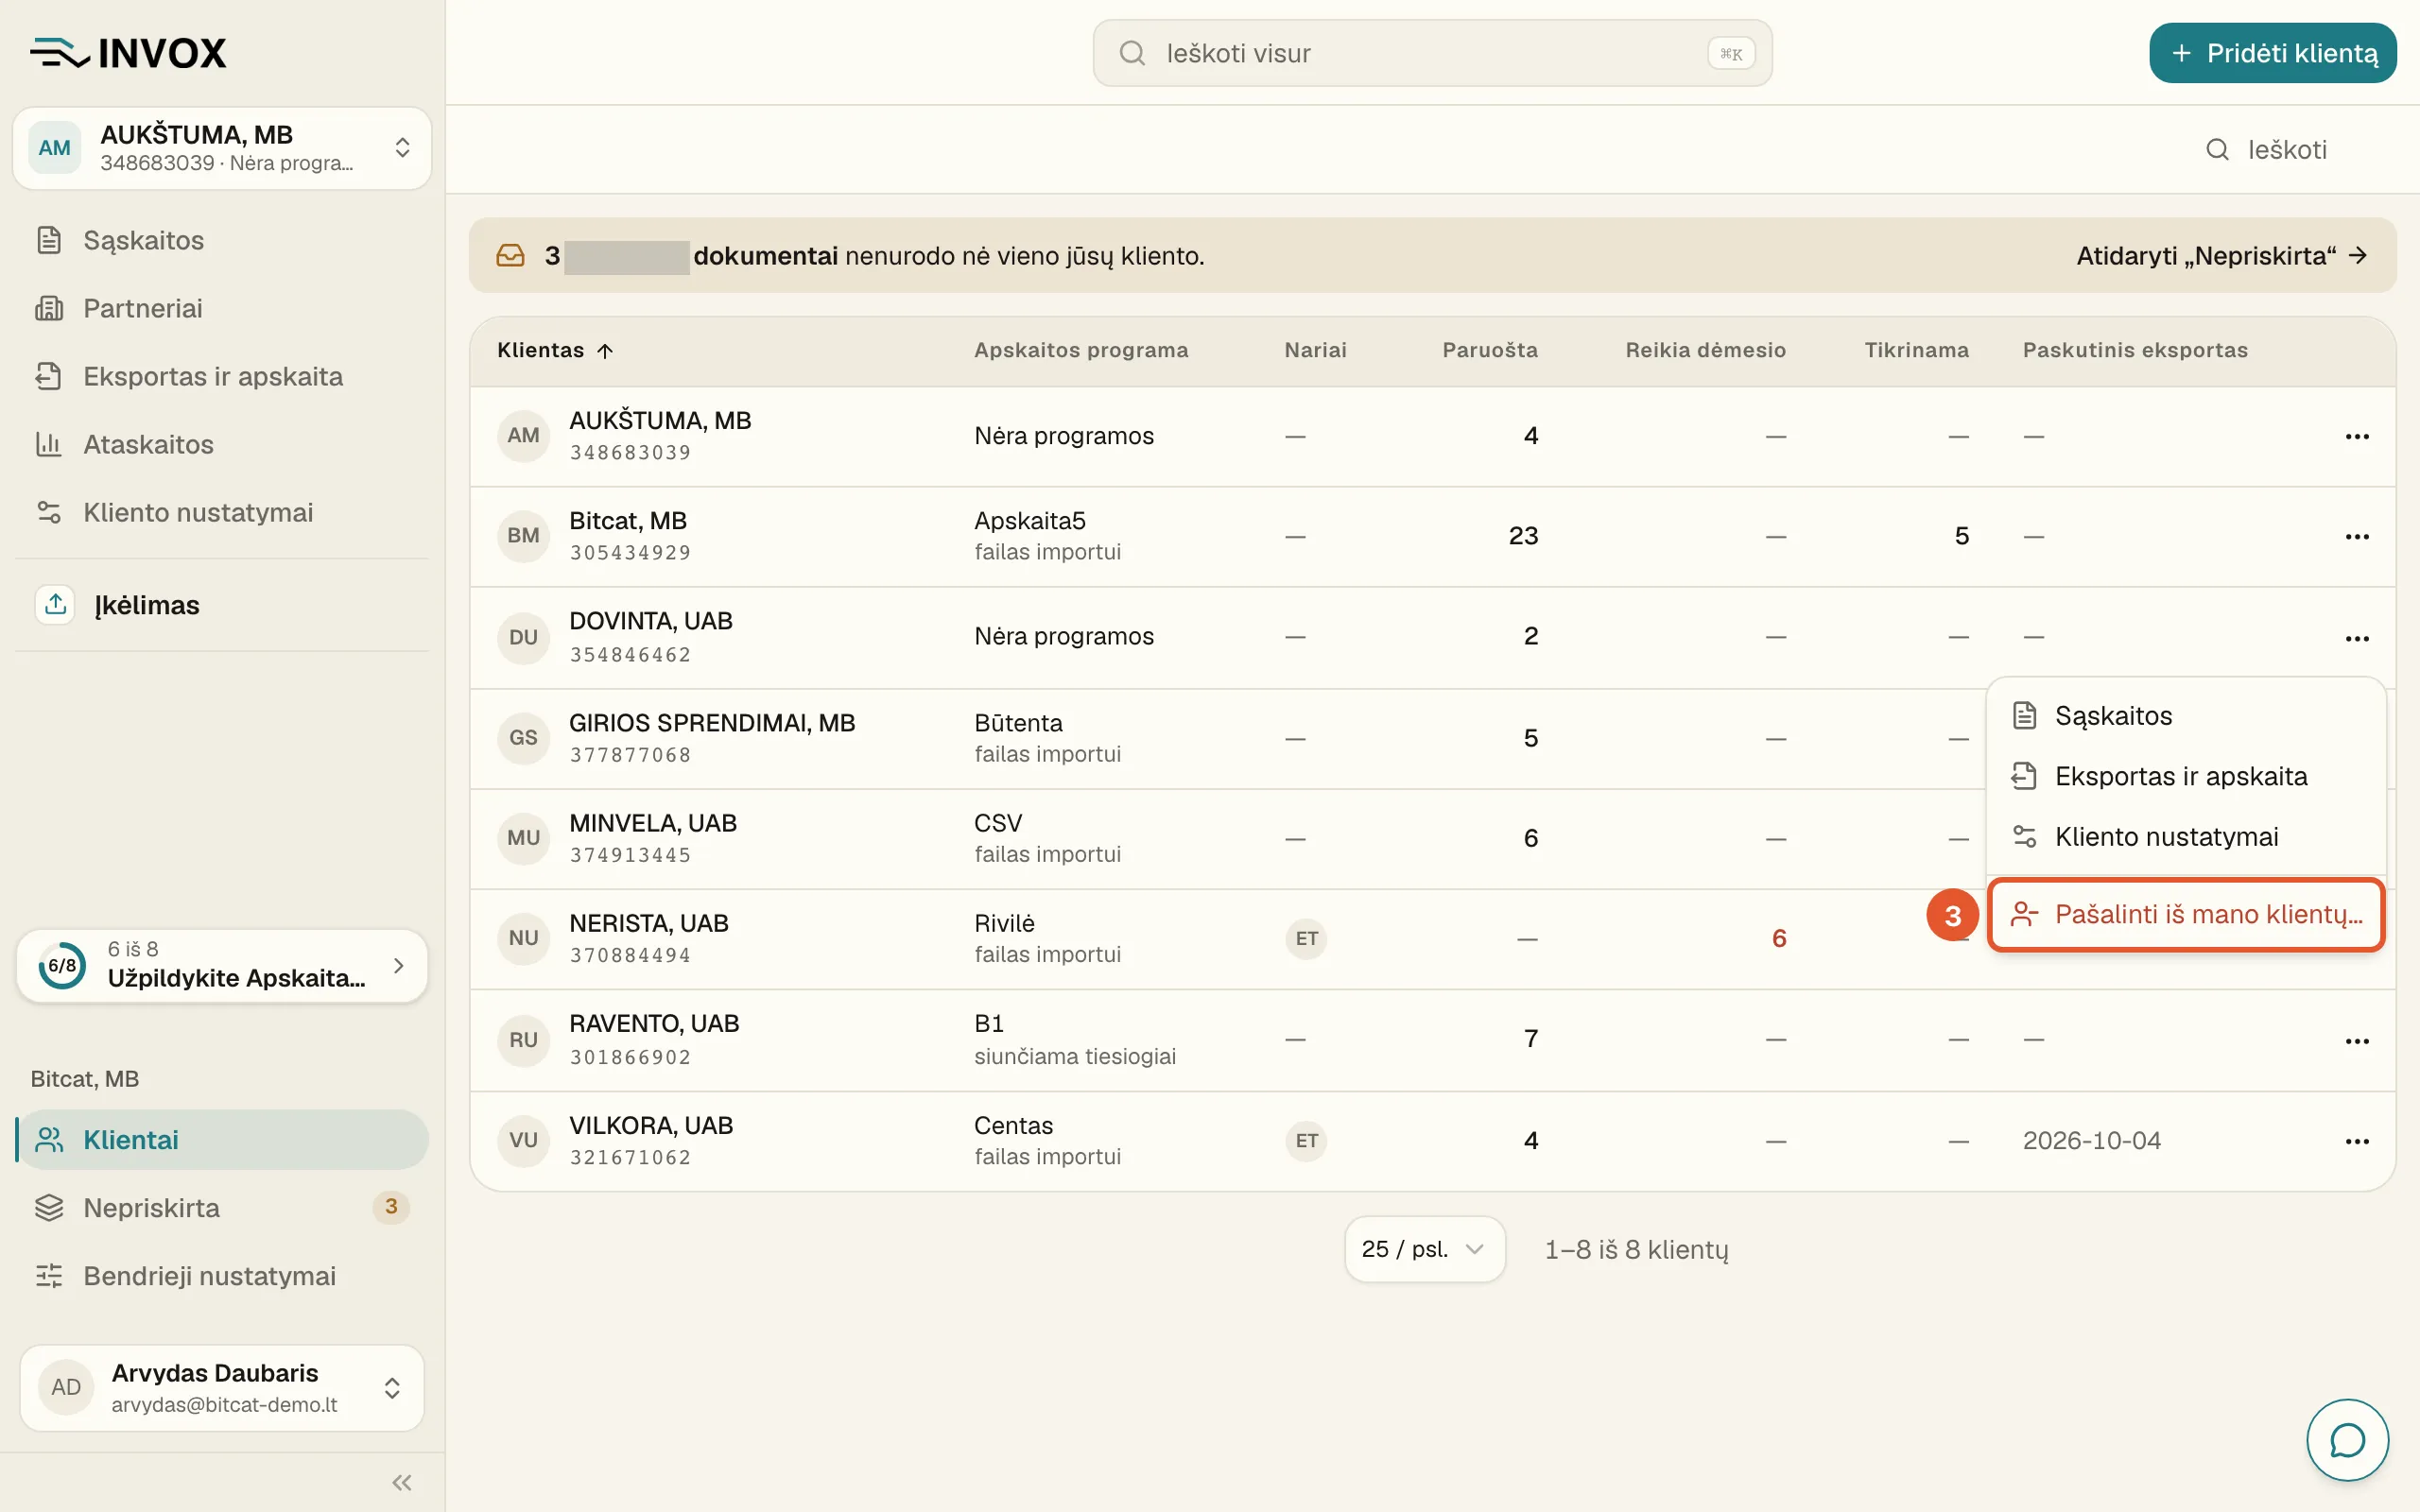
Task: Open the chat support bubble
Action: tap(2347, 1440)
